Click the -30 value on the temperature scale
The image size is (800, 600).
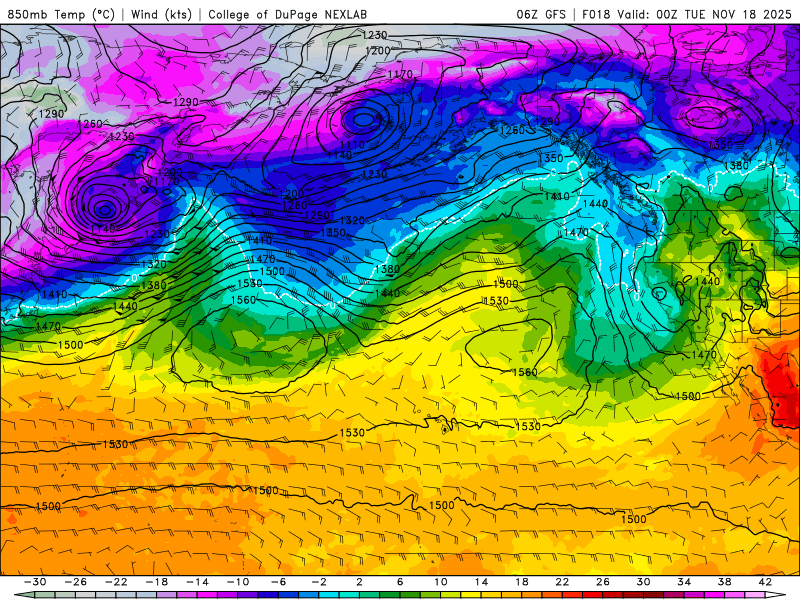(x=35, y=582)
